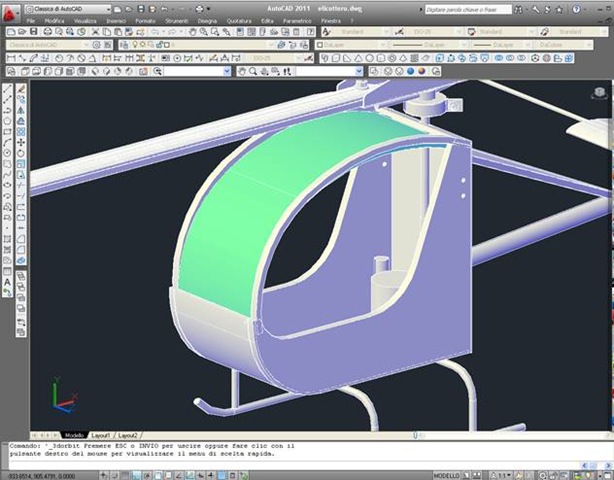This screenshot has height=480, width=614.
Task: Expand the DaLayer color dropdown
Action: pos(347,45)
